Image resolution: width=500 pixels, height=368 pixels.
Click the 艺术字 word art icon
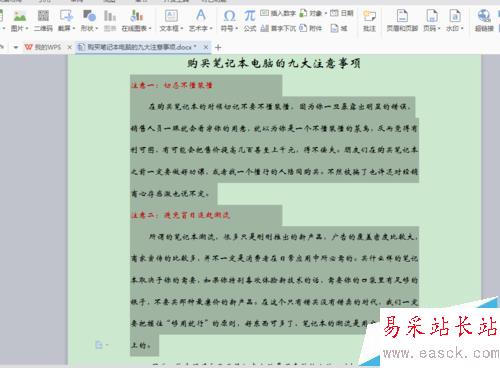[201, 16]
